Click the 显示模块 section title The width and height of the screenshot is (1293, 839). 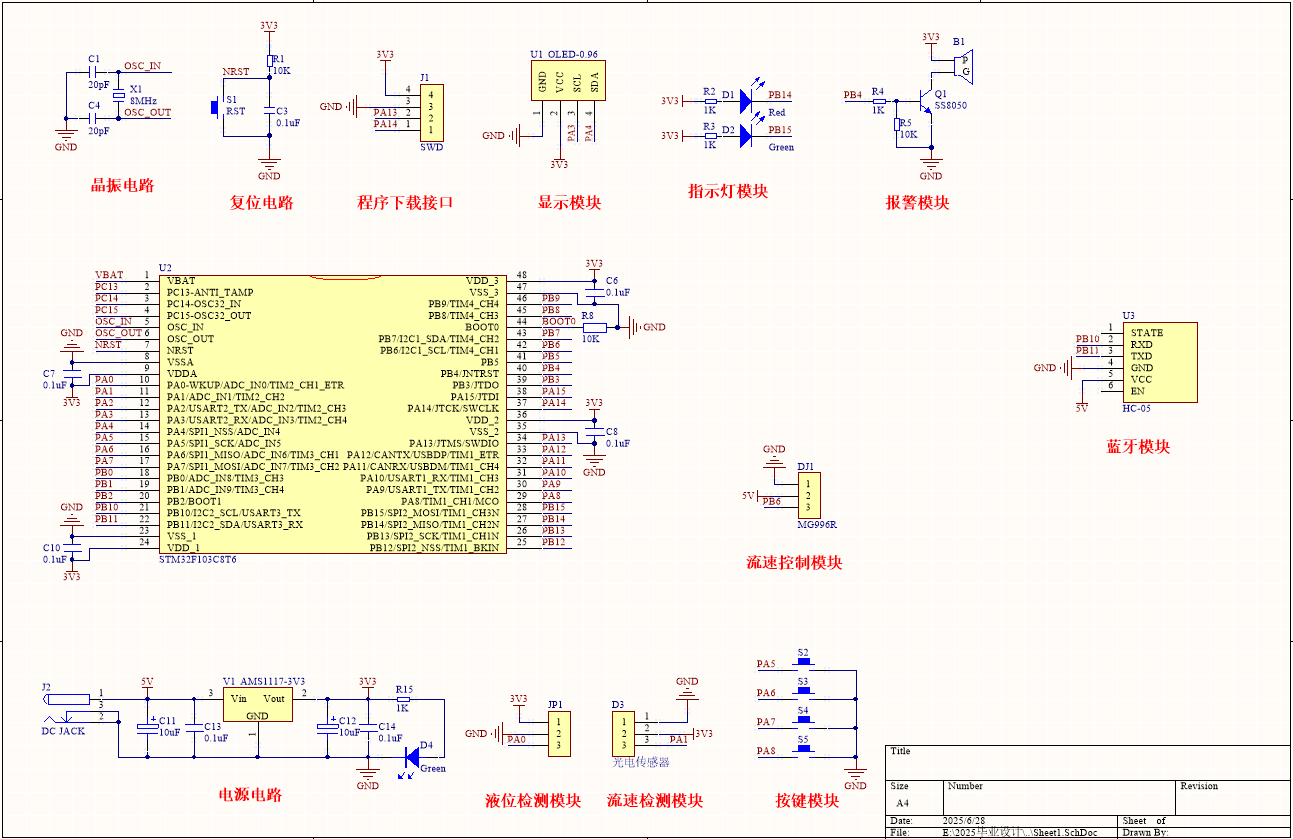[x=570, y=202]
